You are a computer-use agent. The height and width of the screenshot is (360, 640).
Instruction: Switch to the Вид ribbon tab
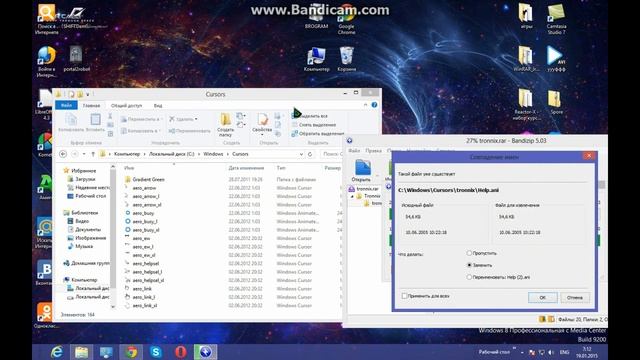pos(158,105)
